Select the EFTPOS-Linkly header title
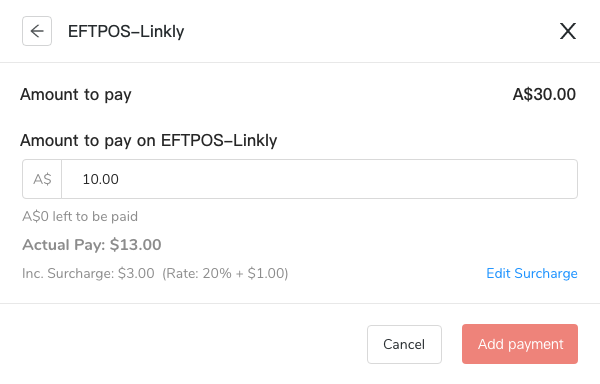Viewport: 600px width, 384px height. 126,31
